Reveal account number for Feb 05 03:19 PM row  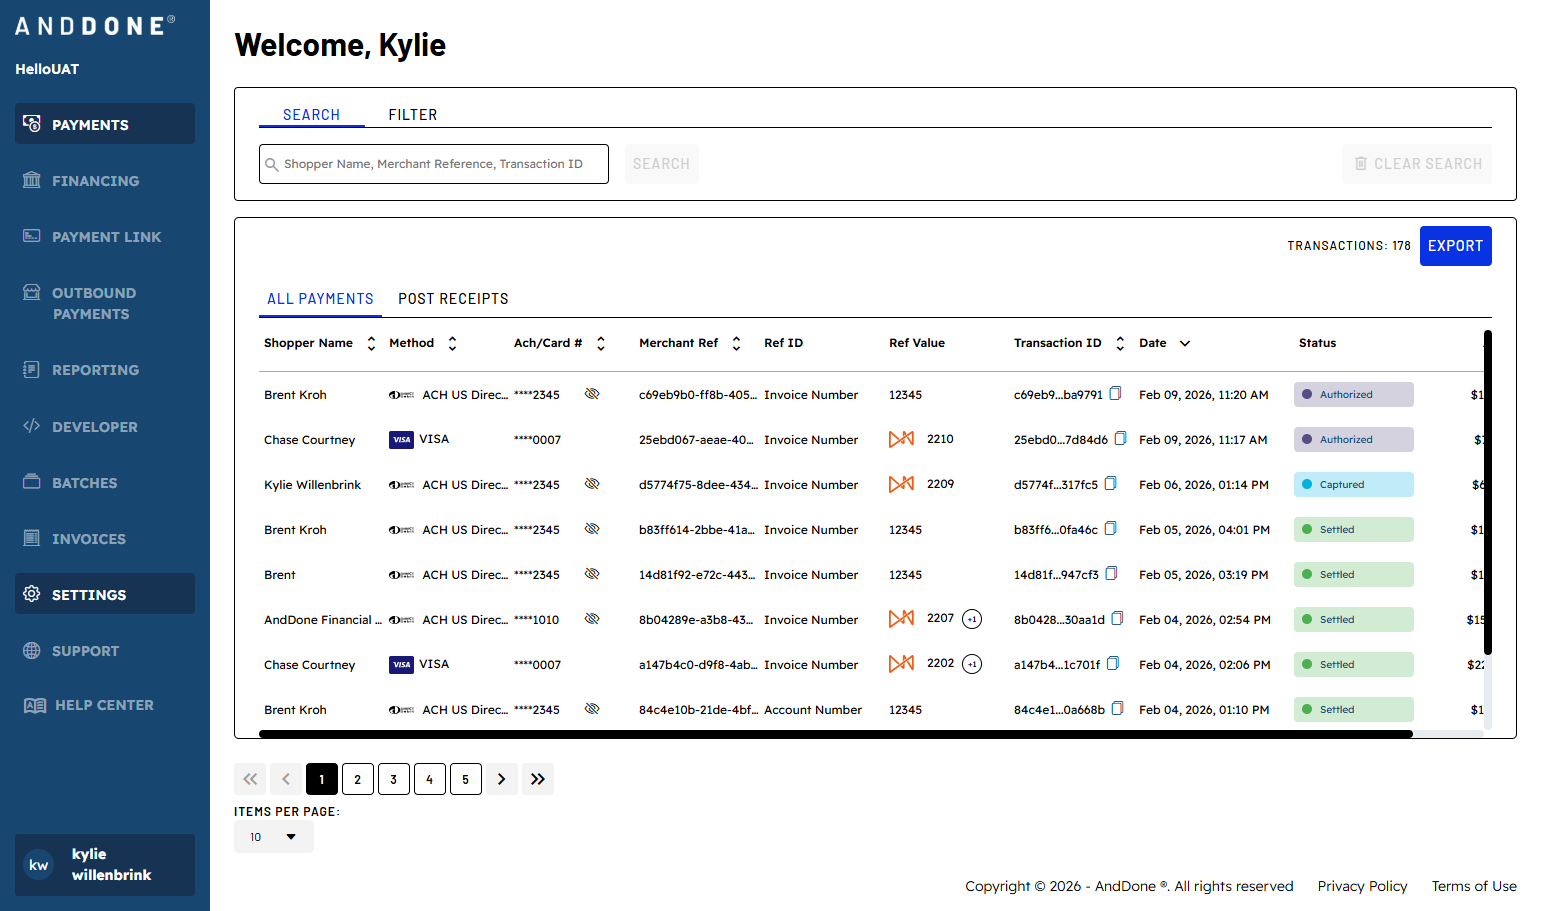pyautogui.click(x=592, y=574)
